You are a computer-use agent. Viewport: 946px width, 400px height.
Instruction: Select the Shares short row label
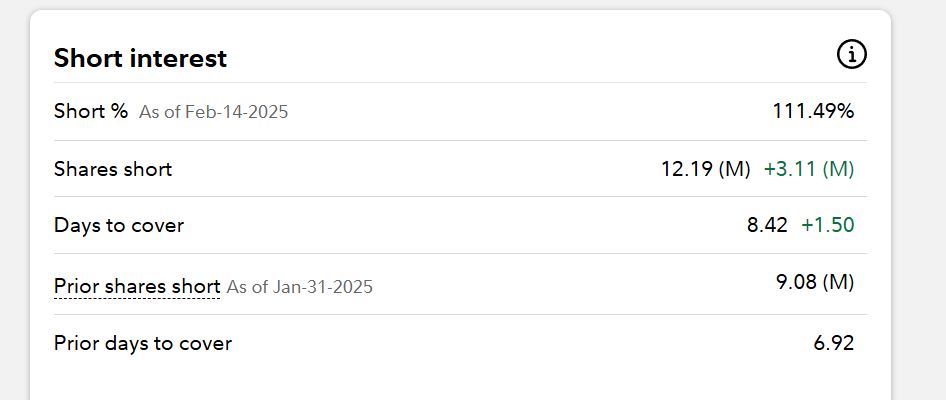click(113, 169)
